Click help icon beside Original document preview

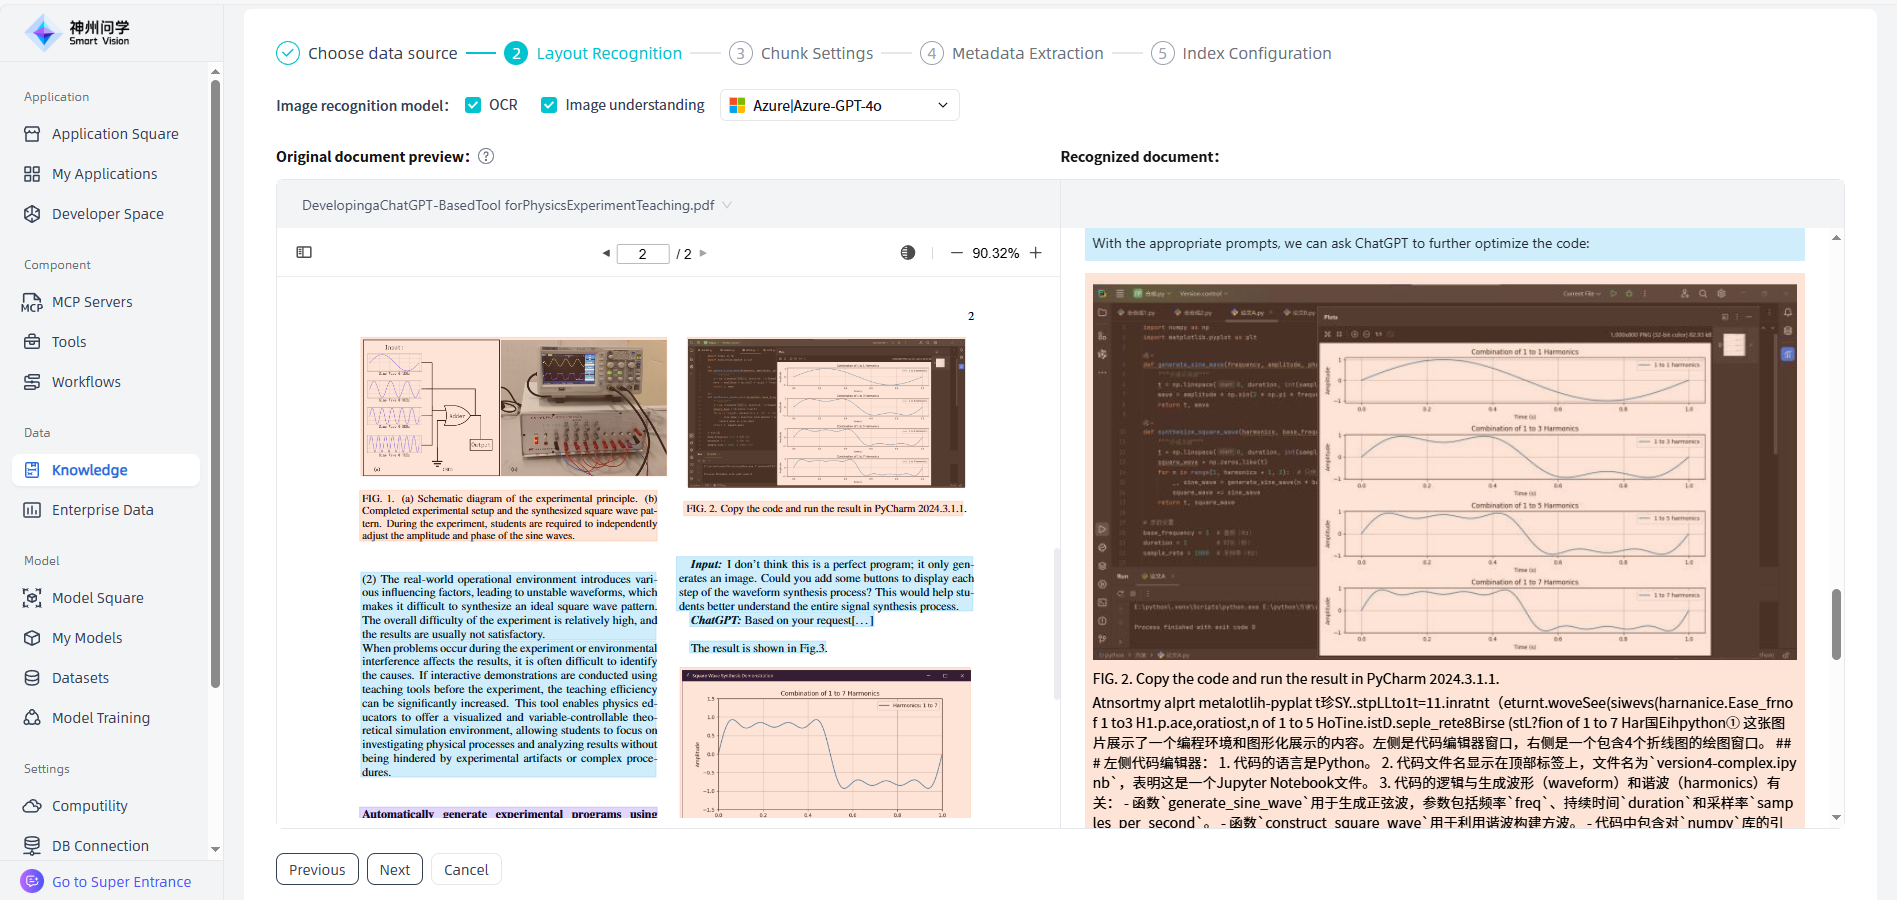click(486, 156)
